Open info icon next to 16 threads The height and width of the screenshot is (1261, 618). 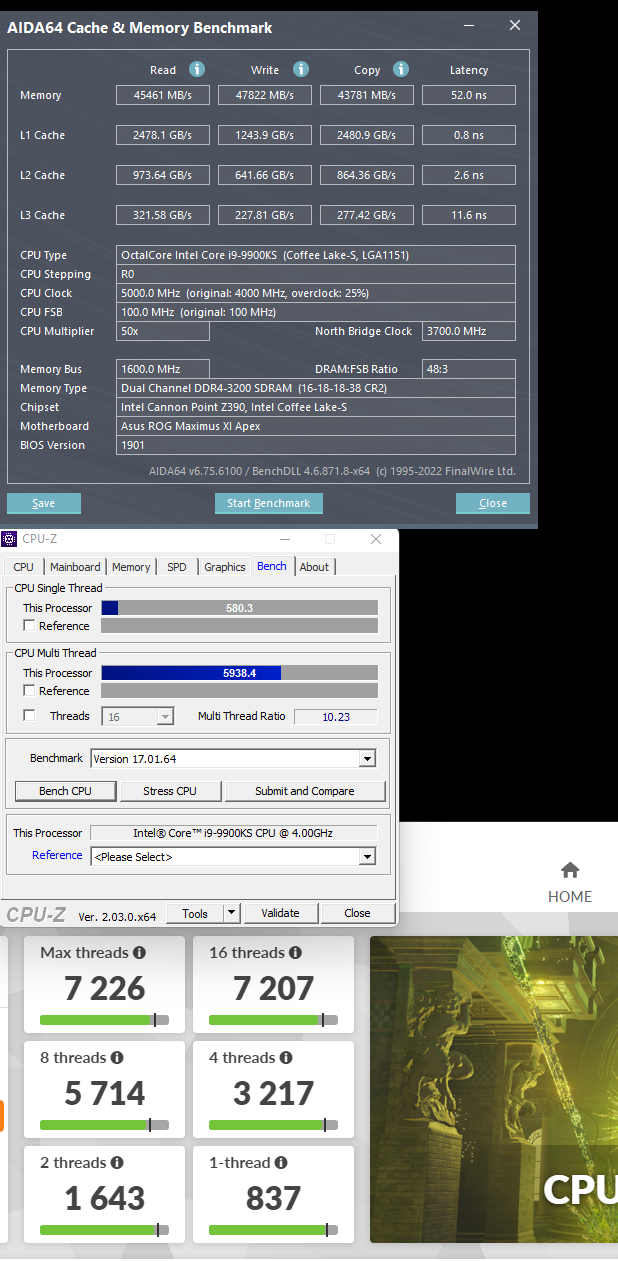[x=295, y=953]
